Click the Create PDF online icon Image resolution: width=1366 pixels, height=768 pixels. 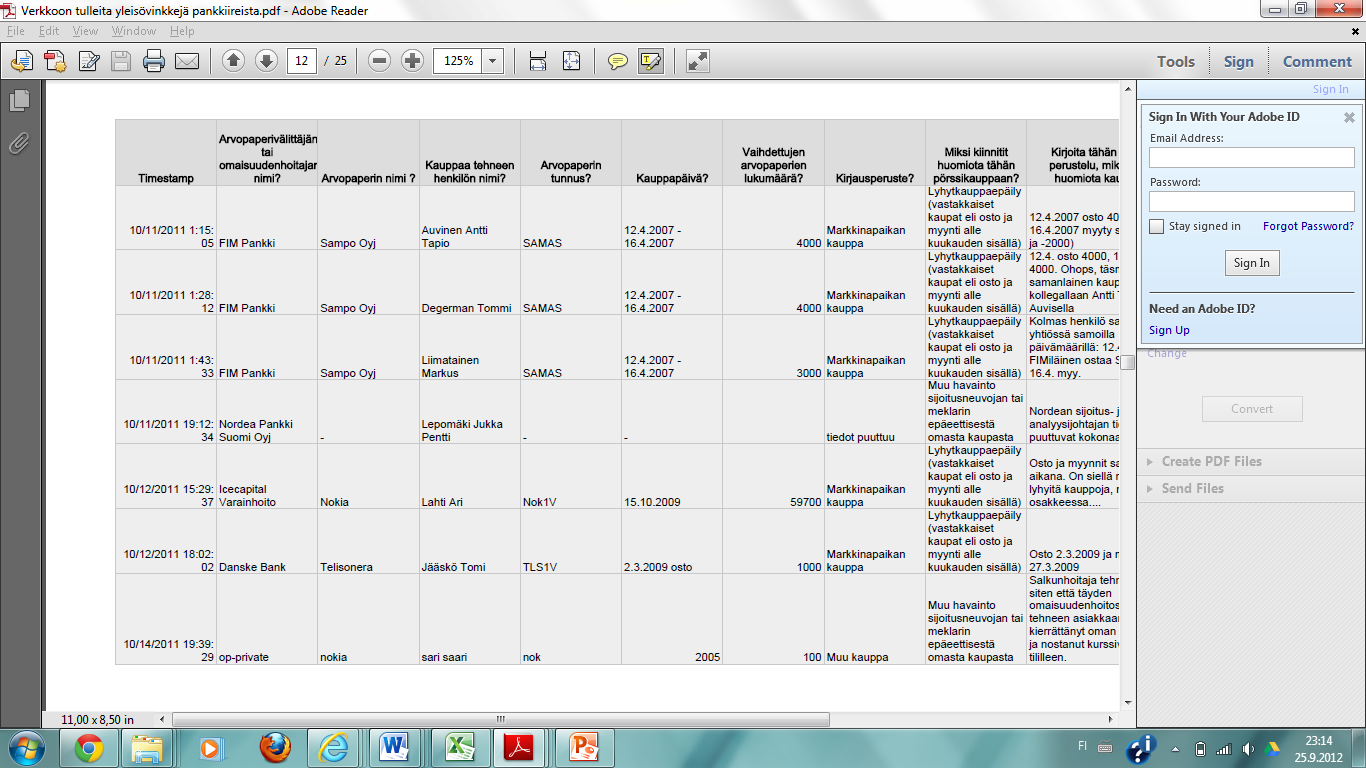[x=55, y=62]
